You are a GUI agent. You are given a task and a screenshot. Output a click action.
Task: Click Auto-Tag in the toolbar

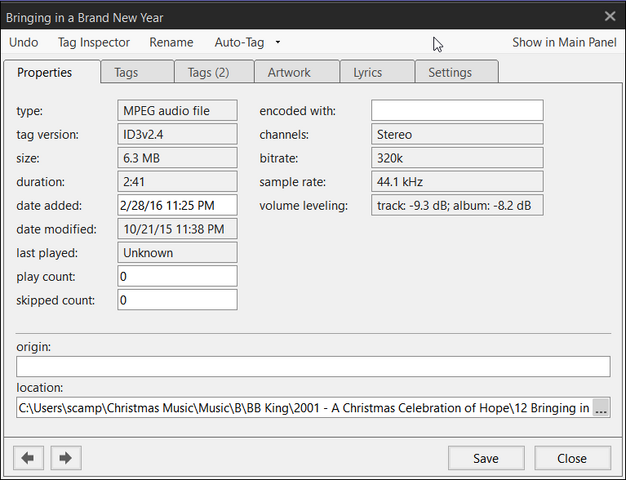pyautogui.click(x=239, y=42)
